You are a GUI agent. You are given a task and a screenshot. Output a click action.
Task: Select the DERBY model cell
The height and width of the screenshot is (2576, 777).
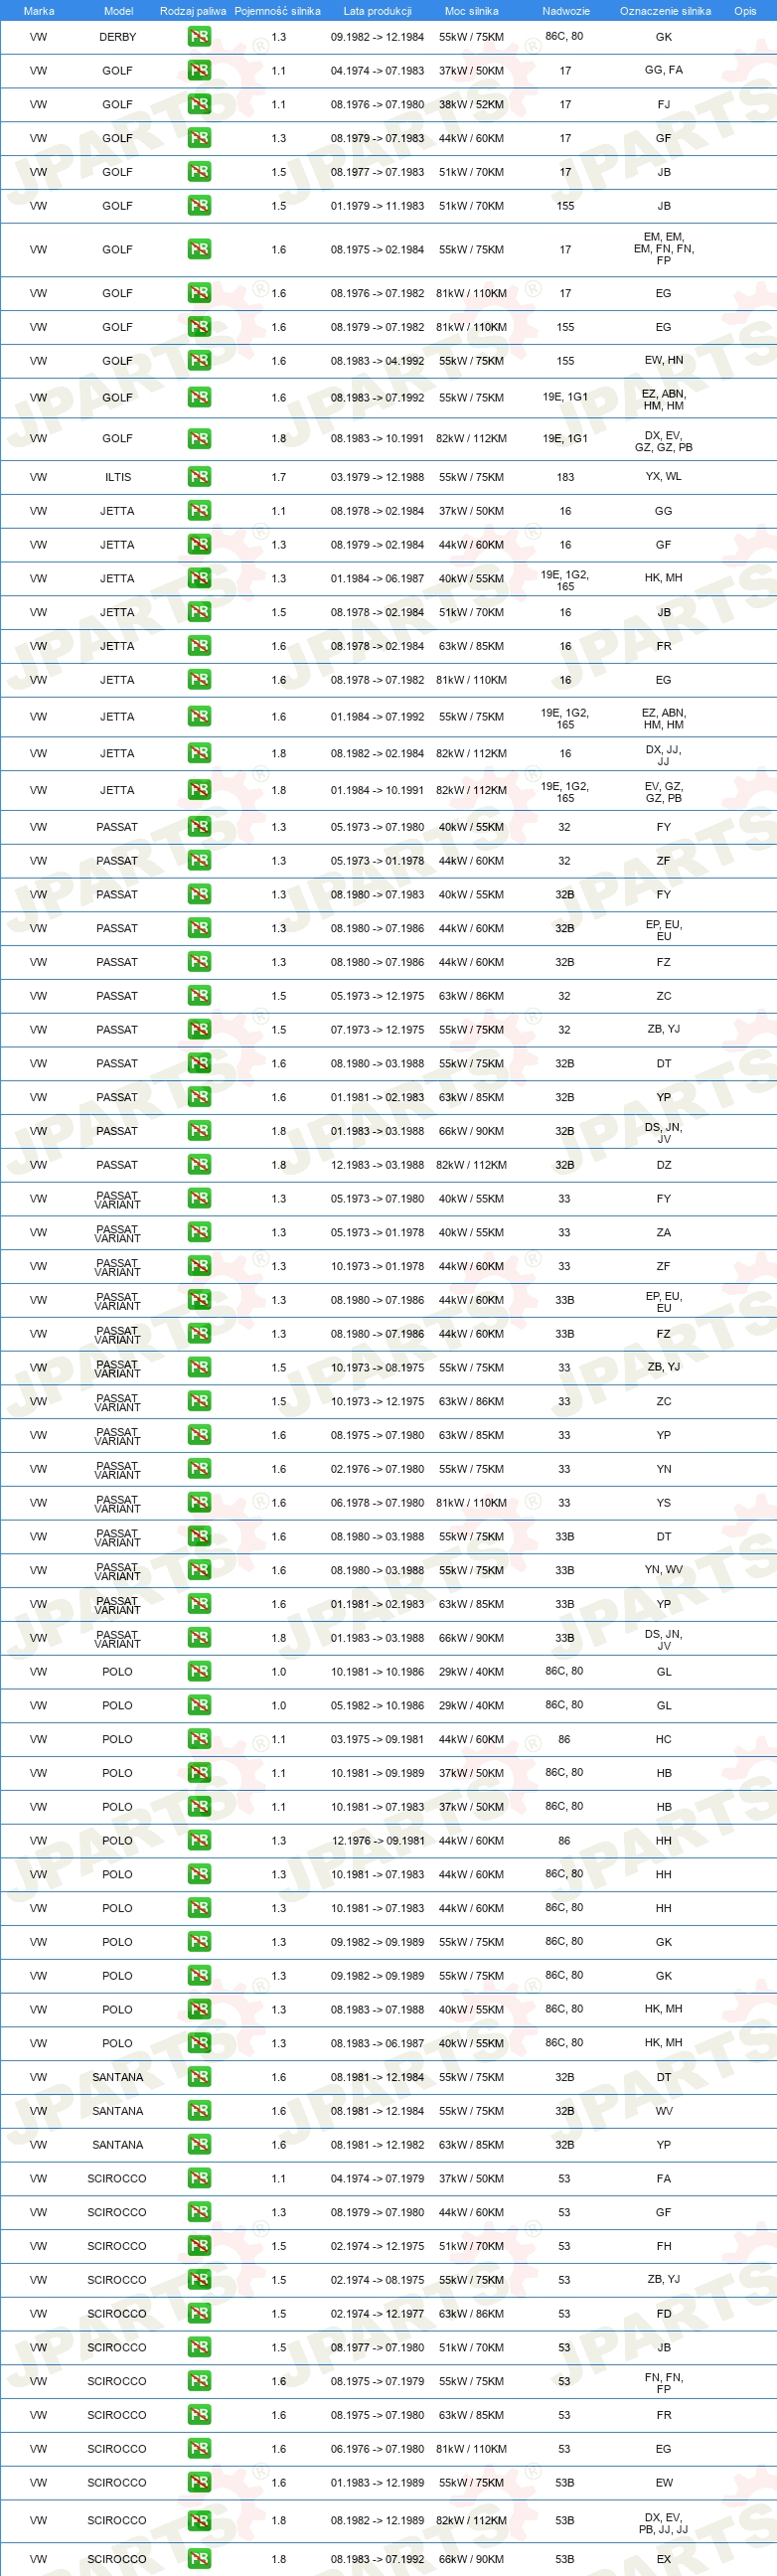click(x=117, y=37)
